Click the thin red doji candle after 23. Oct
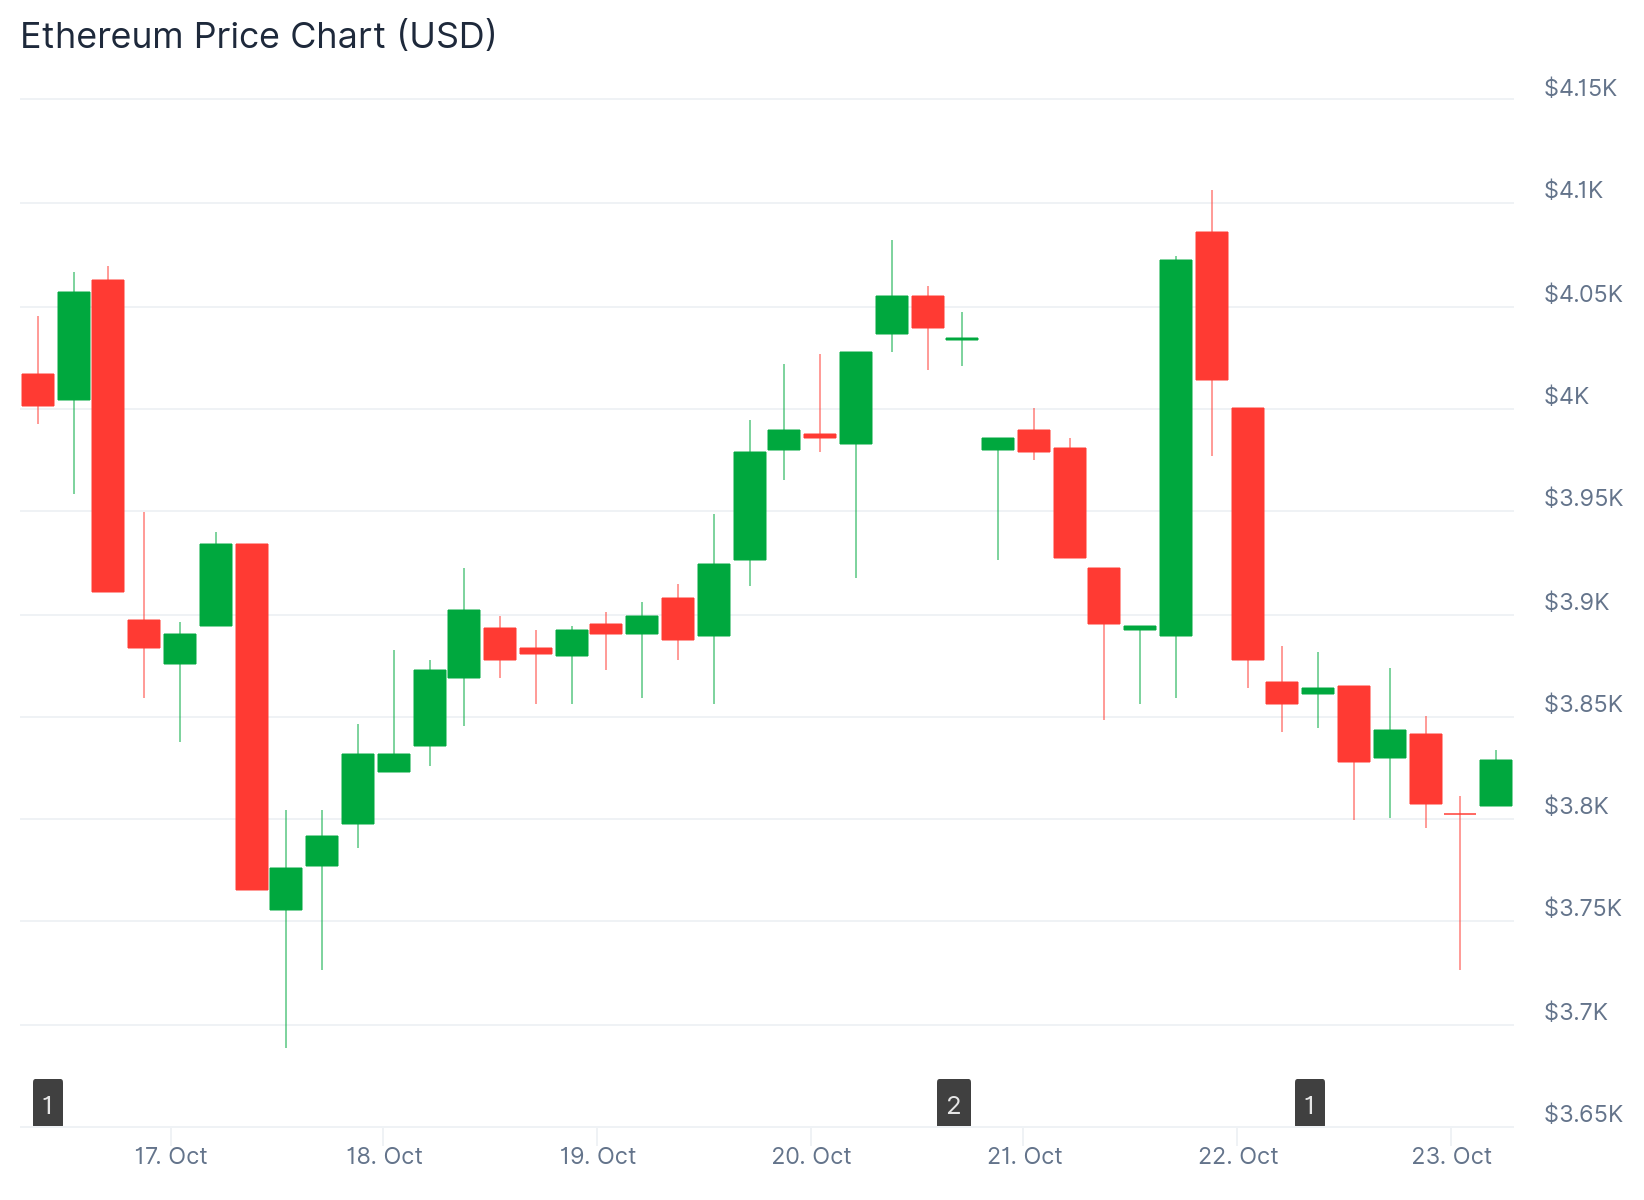Image resolution: width=1644 pixels, height=1200 pixels. pyautogui.click(x=1460, y=814)
